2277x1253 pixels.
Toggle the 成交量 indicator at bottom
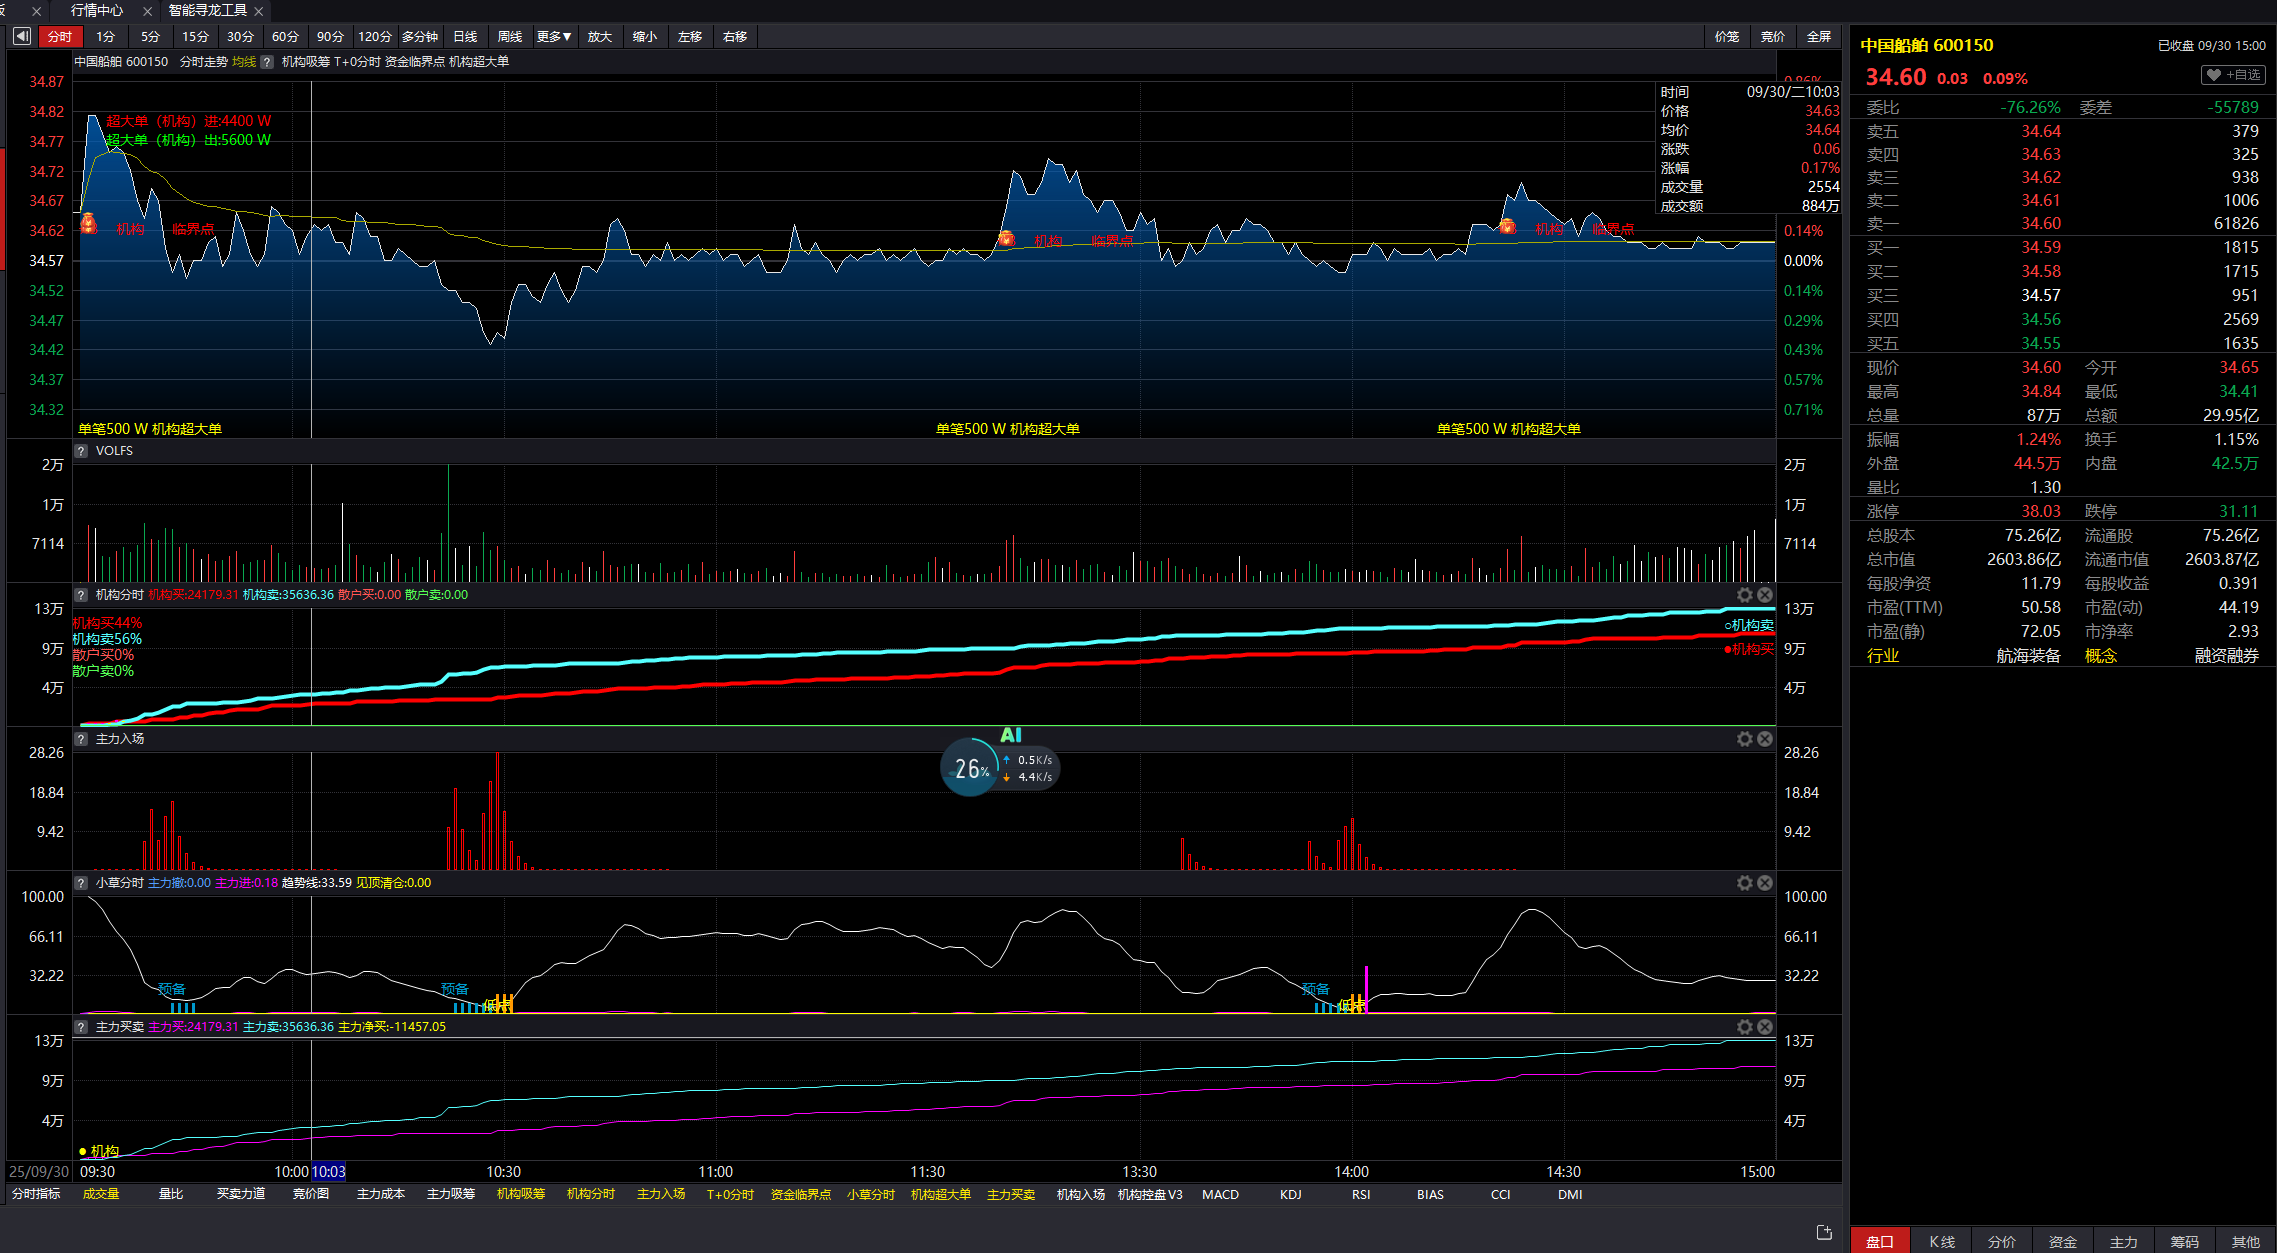coord(101,1194)
